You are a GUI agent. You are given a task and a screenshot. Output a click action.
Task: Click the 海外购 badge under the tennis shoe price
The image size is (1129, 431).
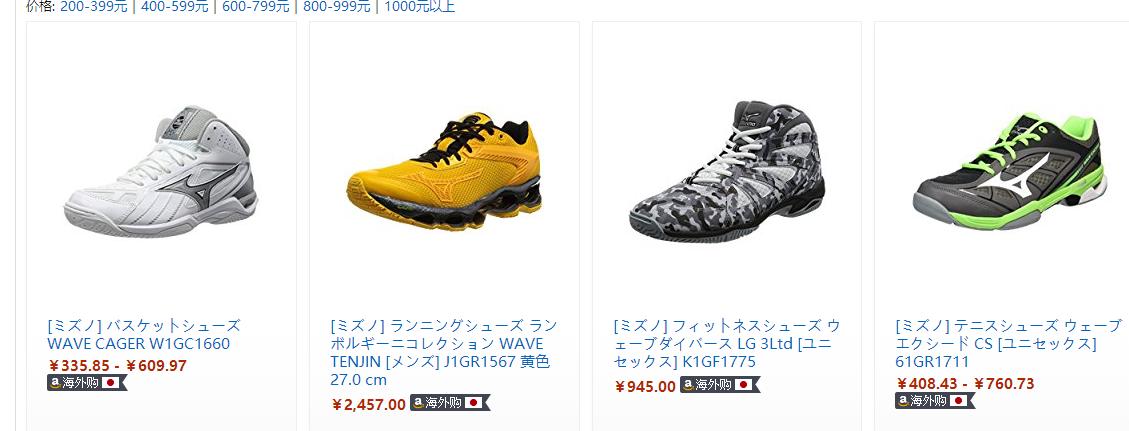[x=935, y=401]
